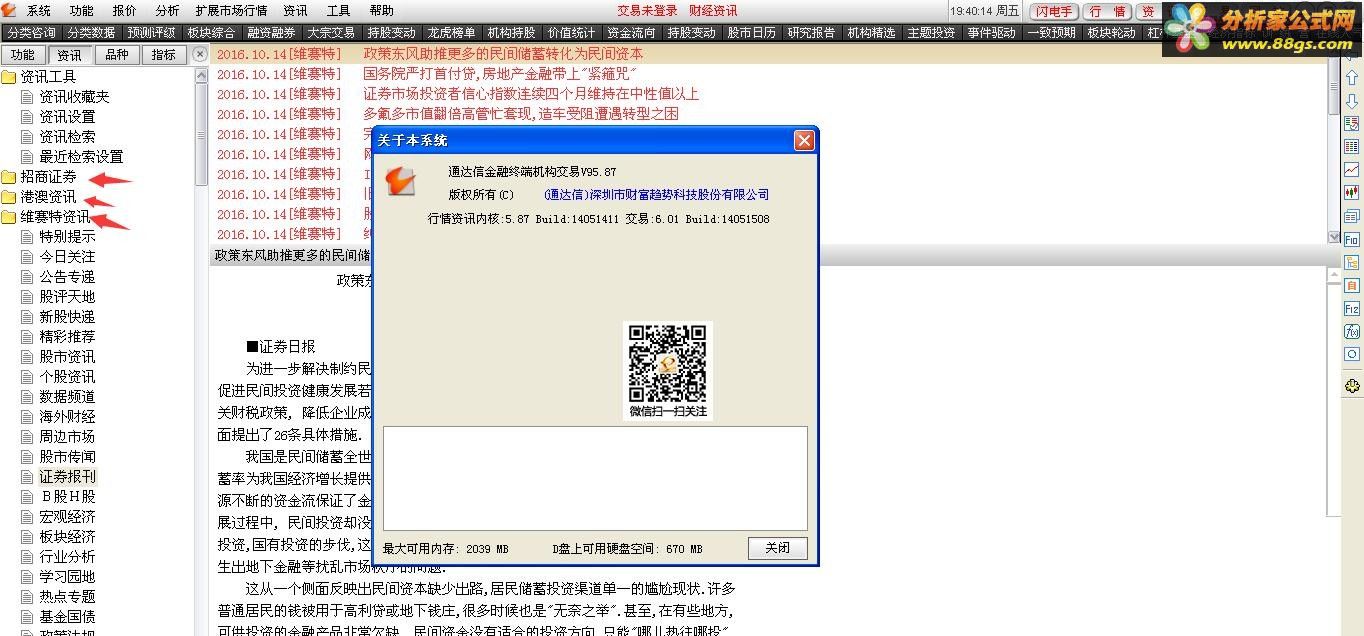Open the 工具 menu
Viewport: 1364px width, 636px height.
coord(339,11)
